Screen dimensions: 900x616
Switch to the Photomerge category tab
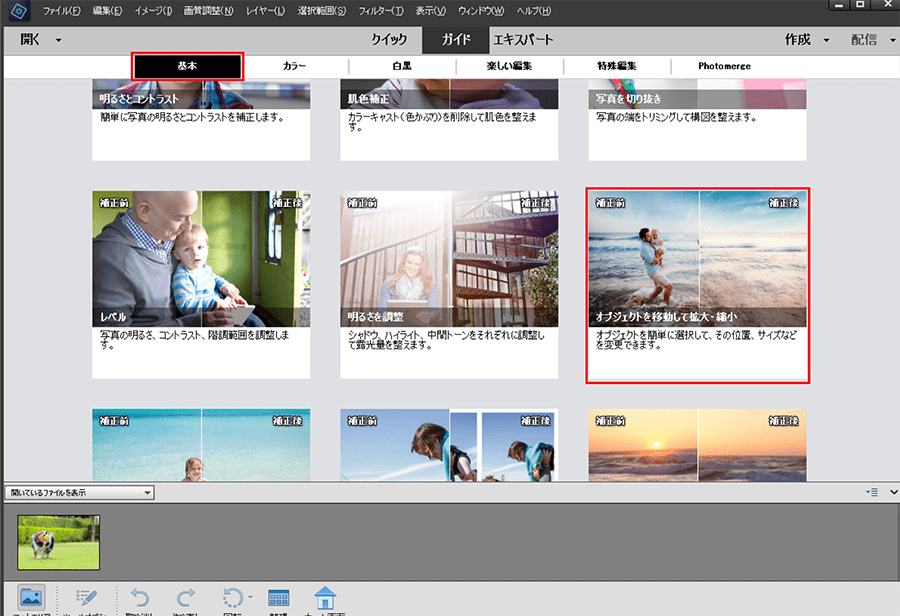click(724, 66)
